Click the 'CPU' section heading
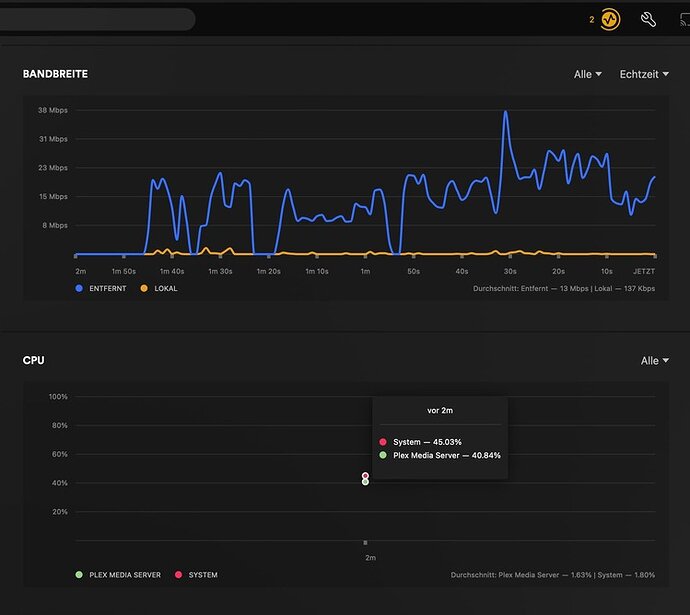 [x=33, y=360]
